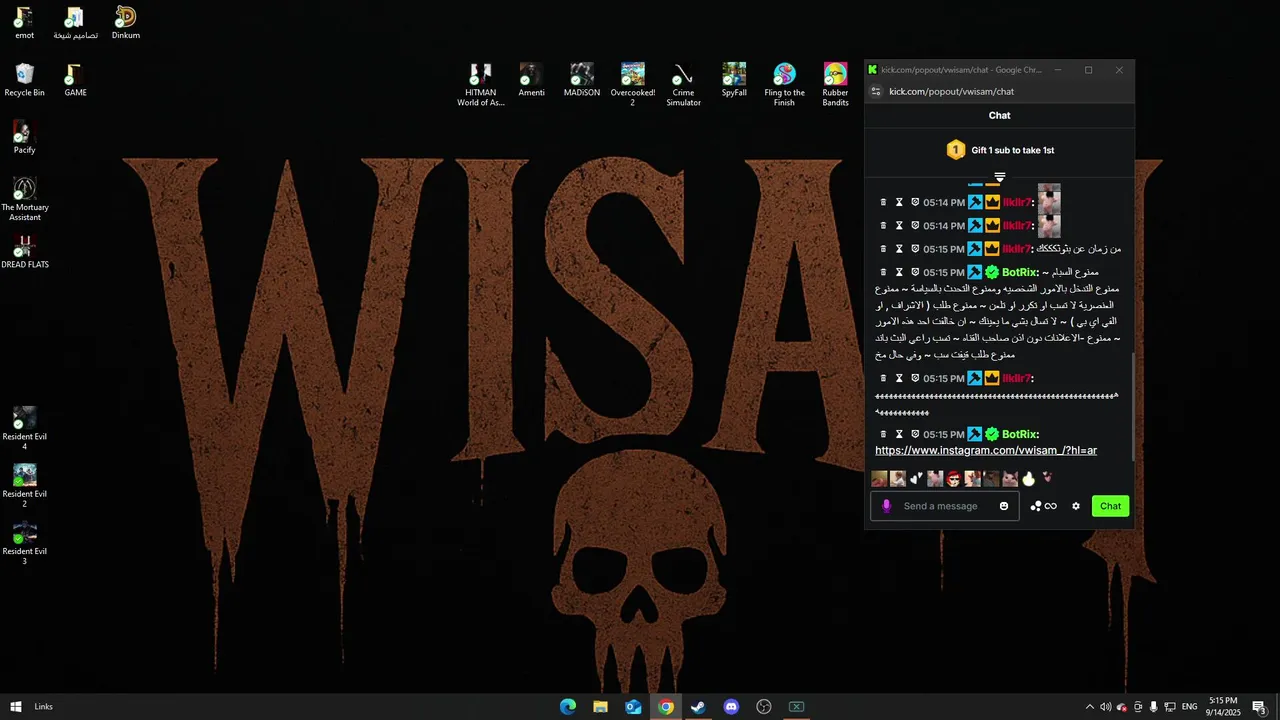The image size is (1280, 720).
Task: Delete BotRix's rules message via trash icon
Action: [883, 272]
